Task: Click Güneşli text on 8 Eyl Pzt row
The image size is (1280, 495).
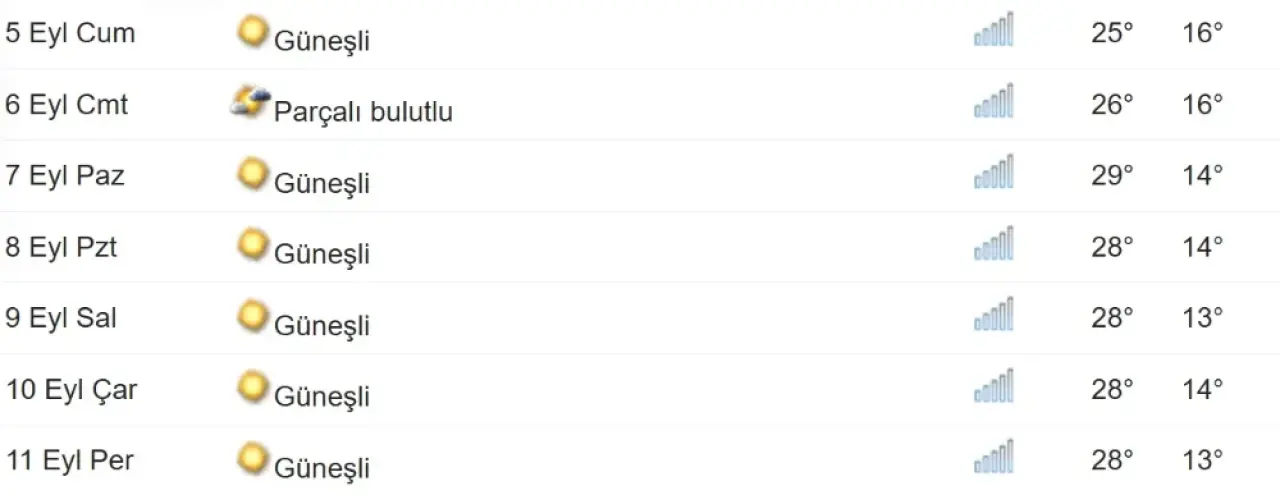Action: 322,254
